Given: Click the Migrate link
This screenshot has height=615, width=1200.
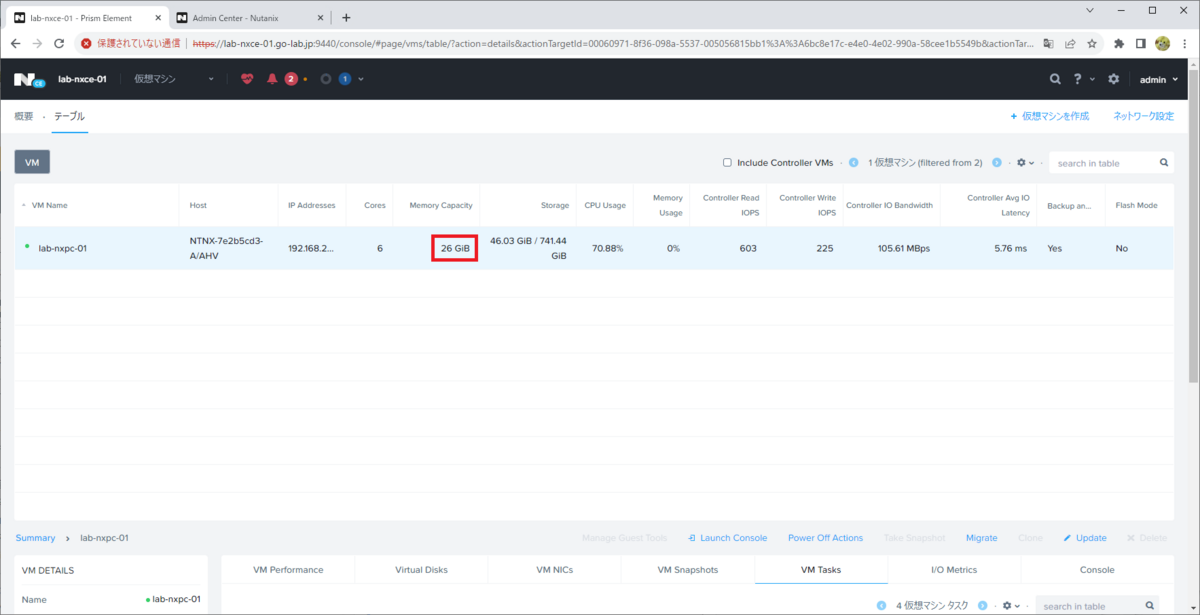Looking at the screenshot, I should pos(981,537).
